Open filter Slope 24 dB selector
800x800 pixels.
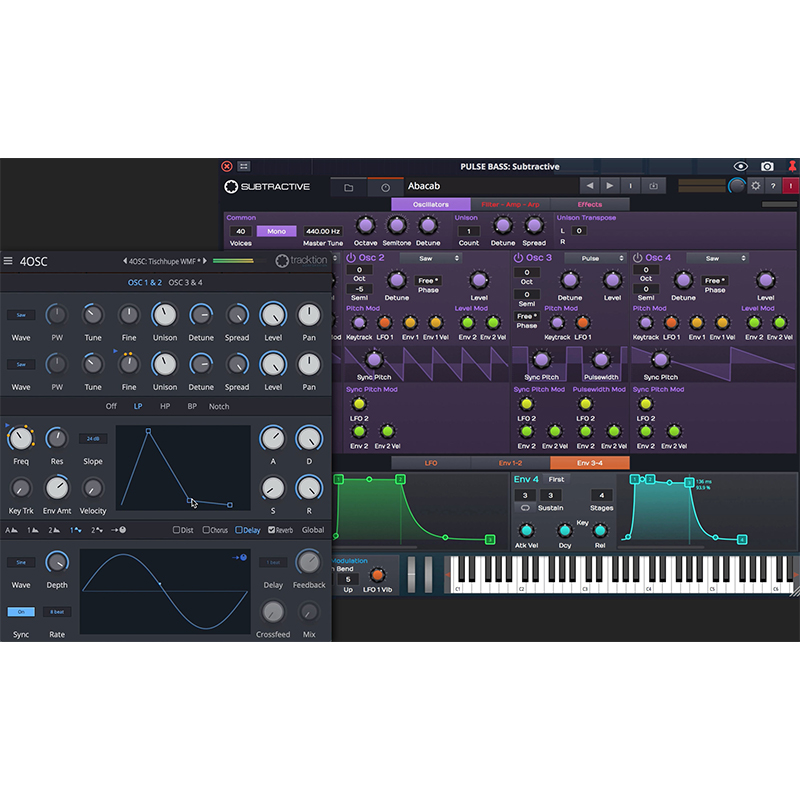point(93,439)
